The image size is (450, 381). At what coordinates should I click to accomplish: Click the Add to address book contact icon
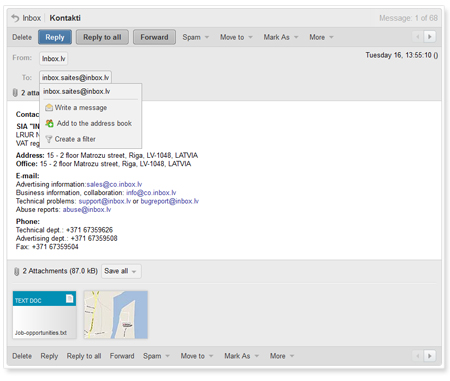tap(49, 123)
